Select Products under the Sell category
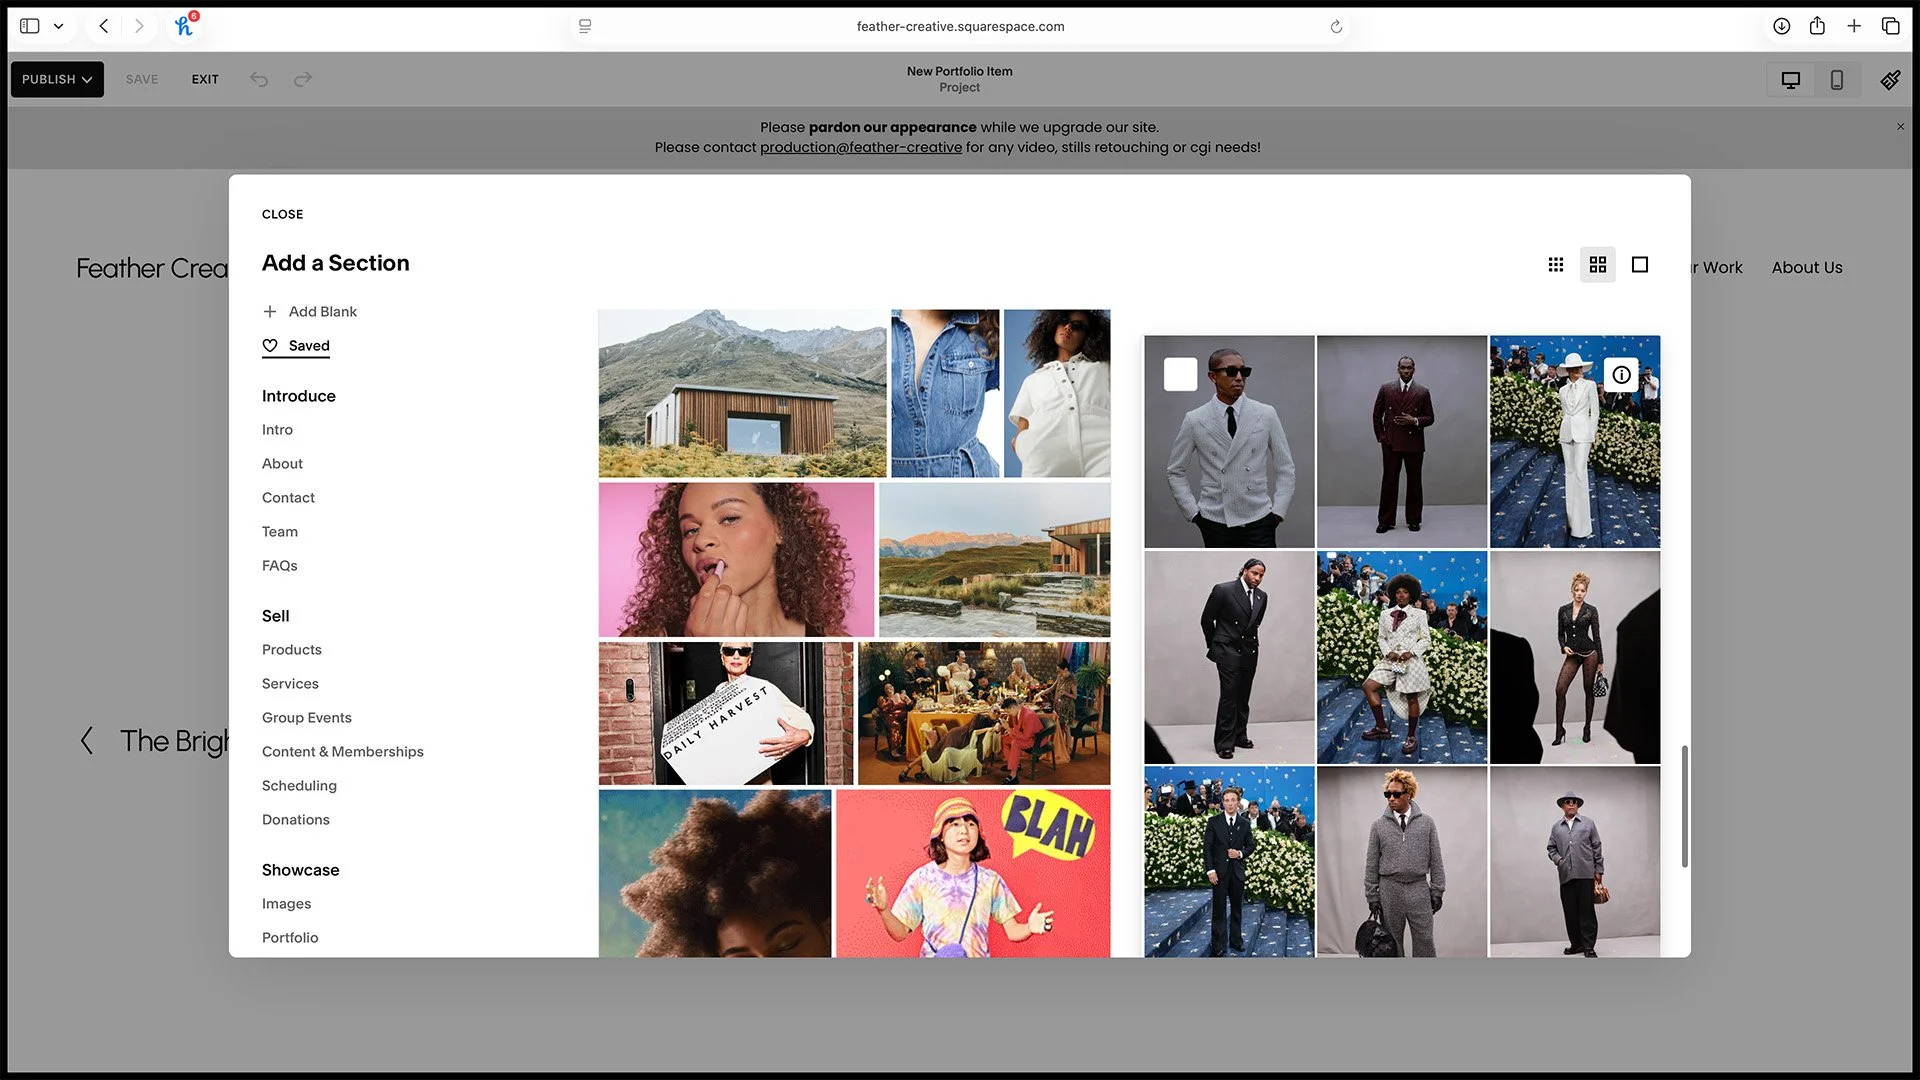Screen dimensions: 1920x1080 (291, 649)
